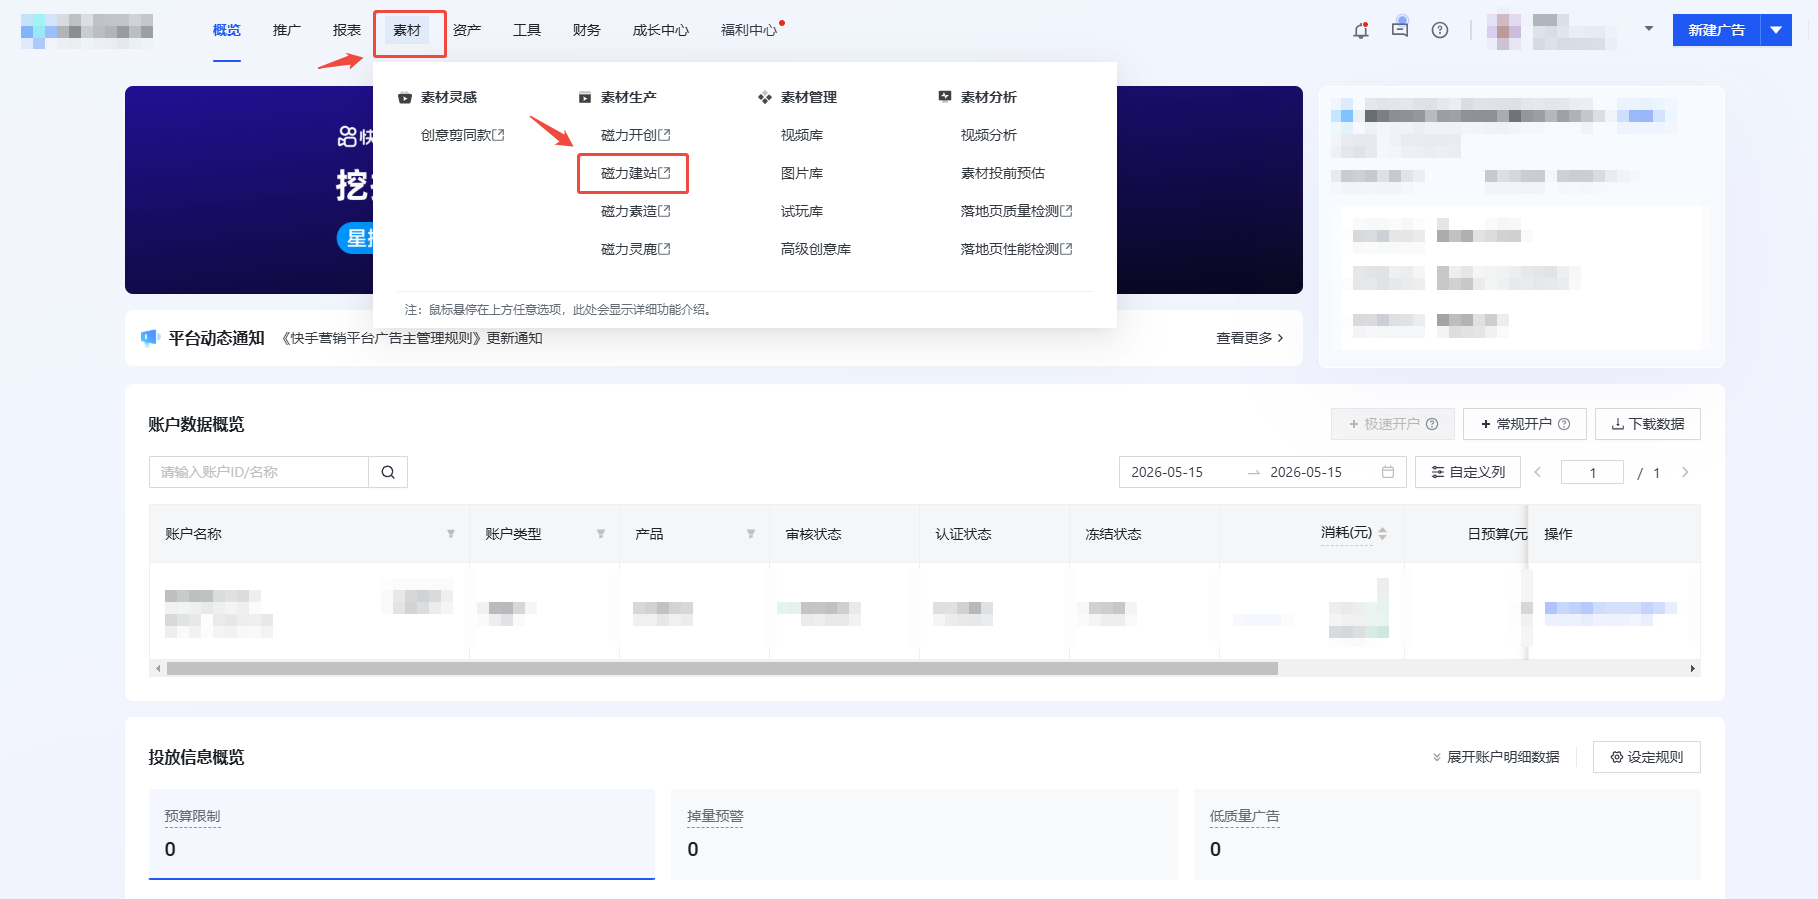
Task: Expand the 新建广告 dropdown arrow
Action: pyautogui.click(x=1776, y=30)
